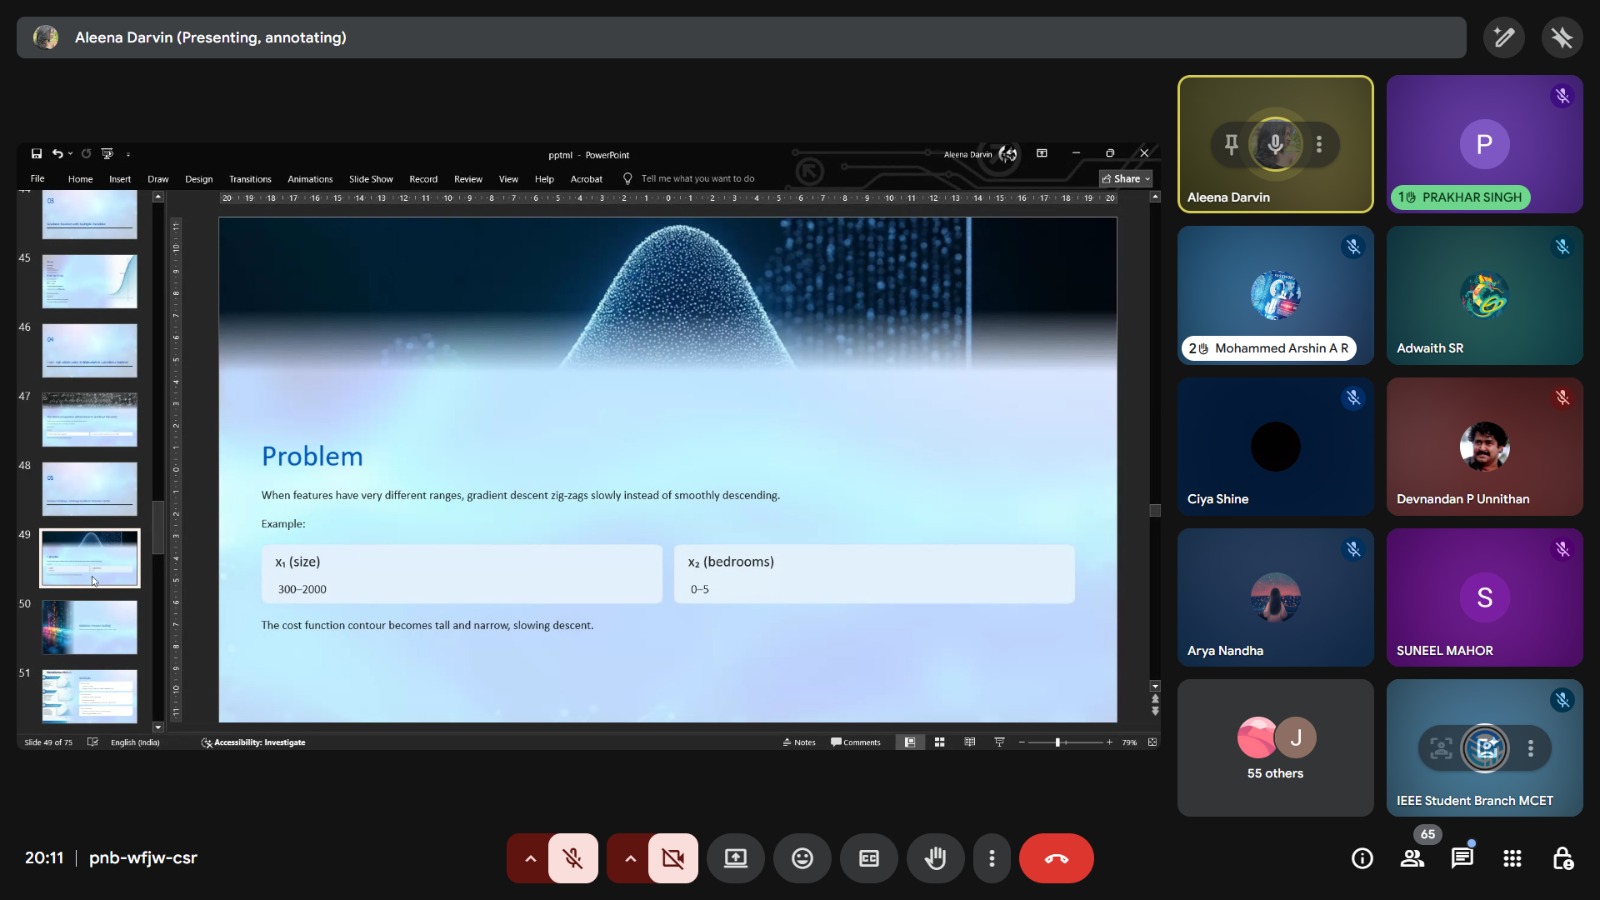The width and height of the screenshot is (1600, 900).
Task: Click the present screen icon
Action: click(x=736, y=858)
